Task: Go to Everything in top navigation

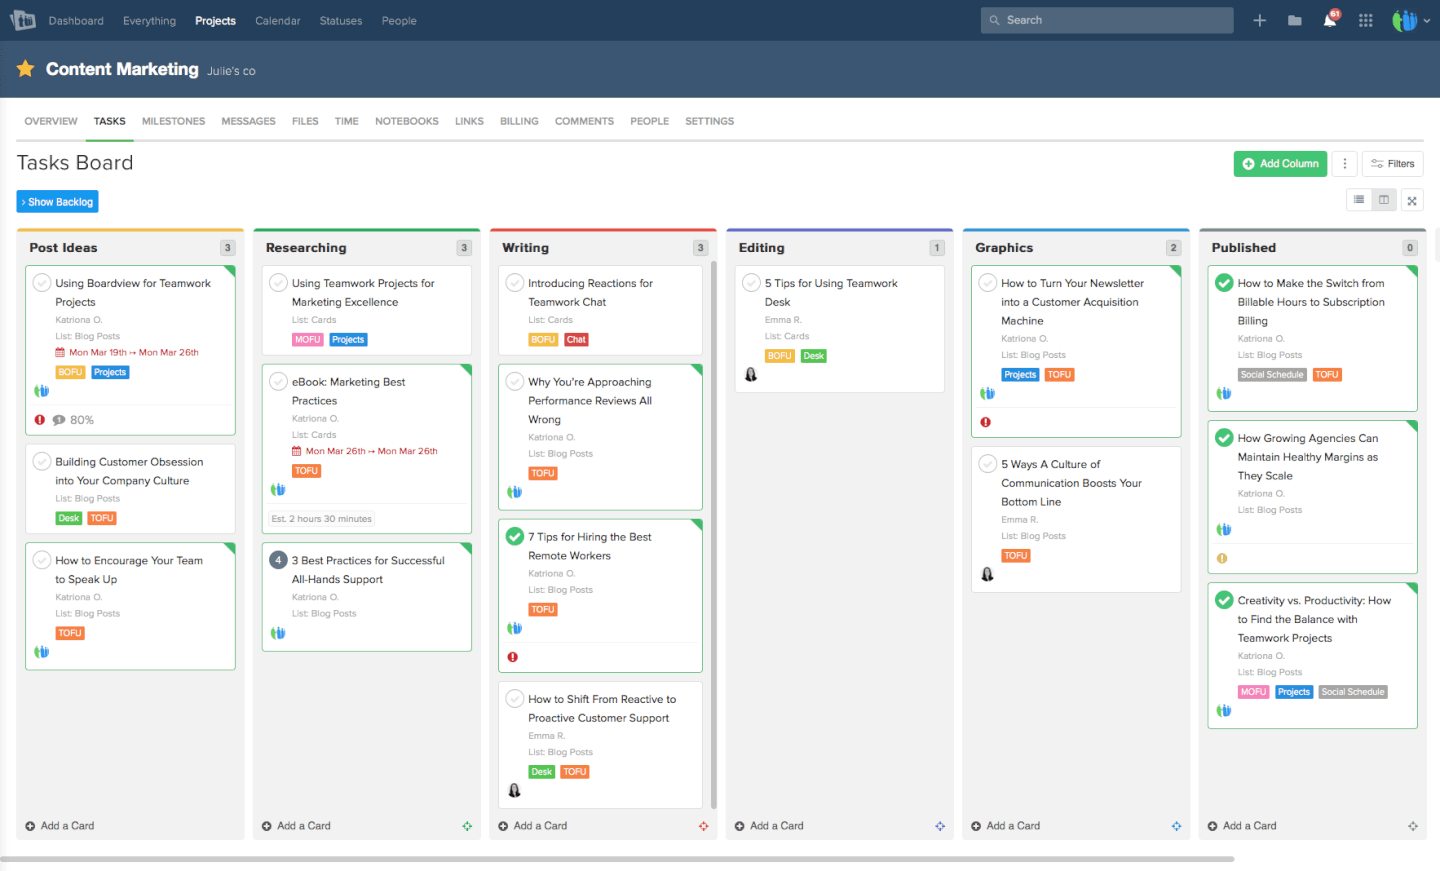Action: [x=149, y=21]
